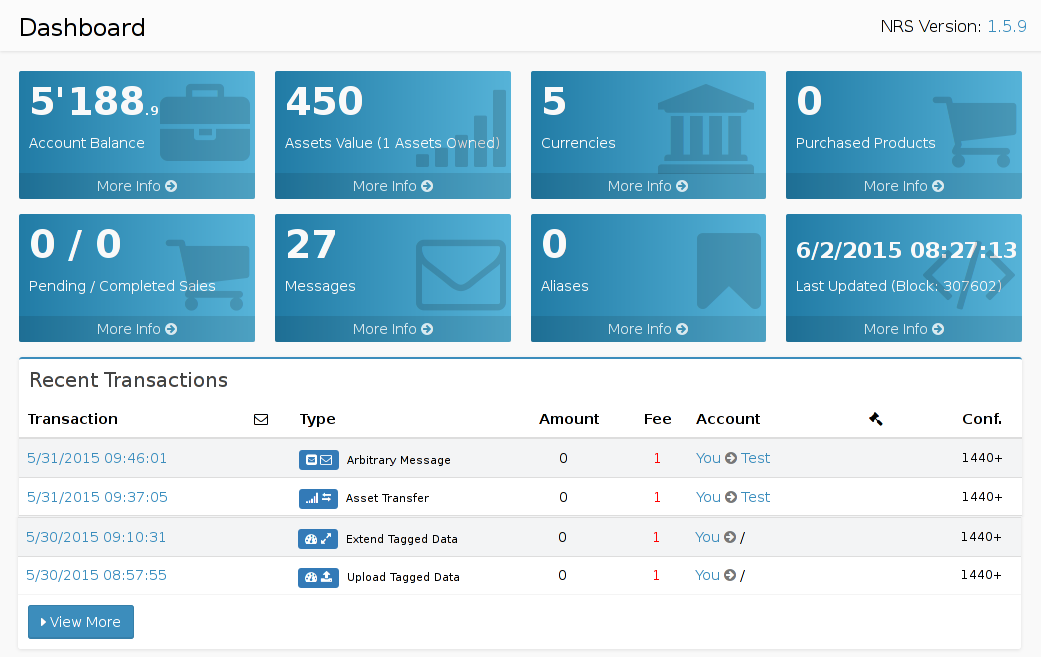Click the Account column header

(x=728, y=419)
